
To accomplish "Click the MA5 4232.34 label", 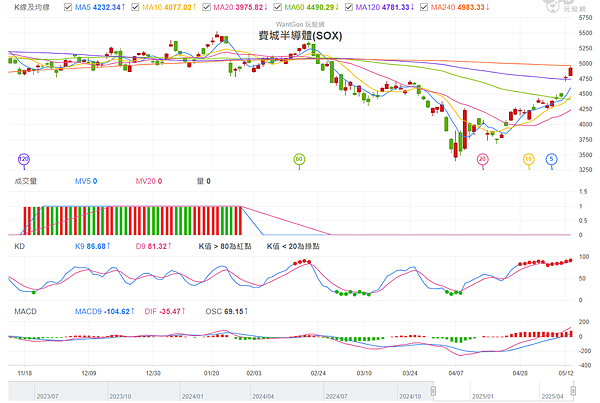I will (100, 7).
